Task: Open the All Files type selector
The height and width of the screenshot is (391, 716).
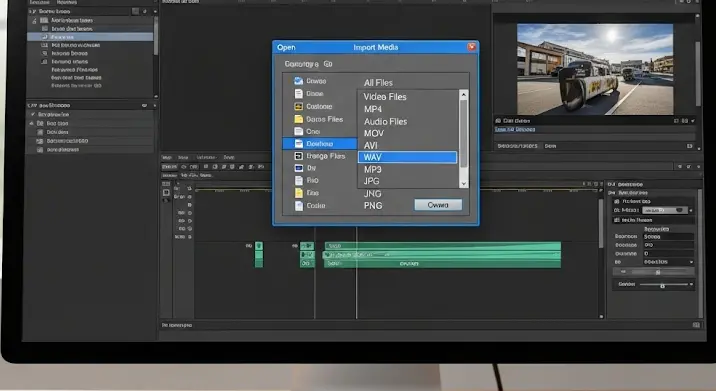Action: pyautogui.click(x=378, y=83)
